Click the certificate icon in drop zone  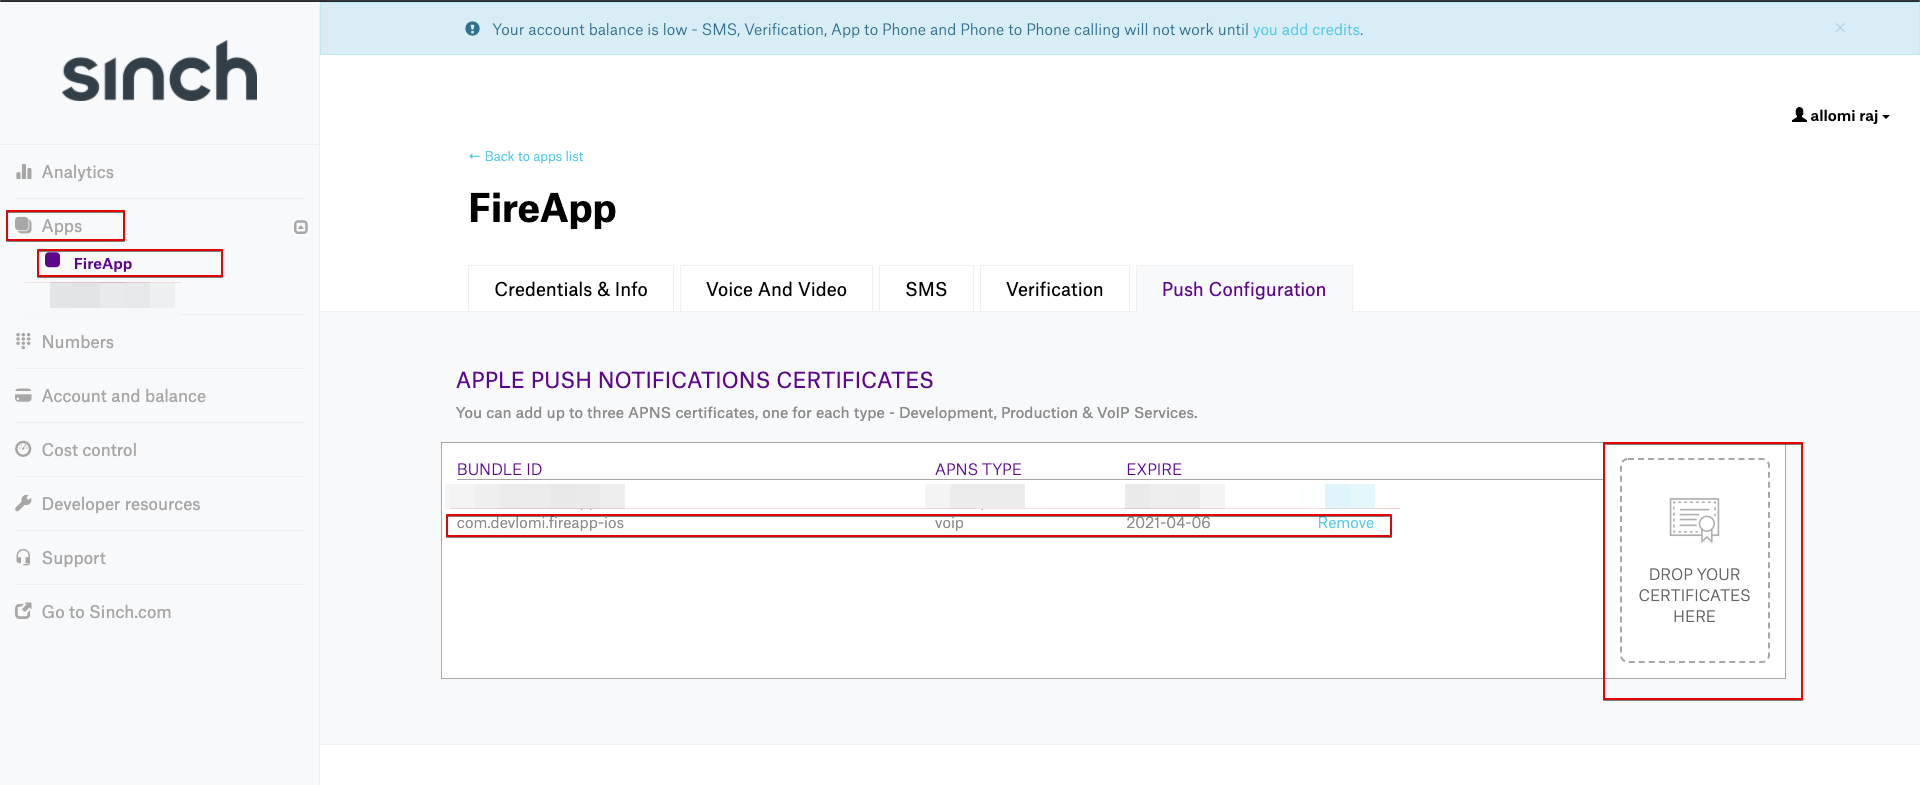coord(1694,519)
